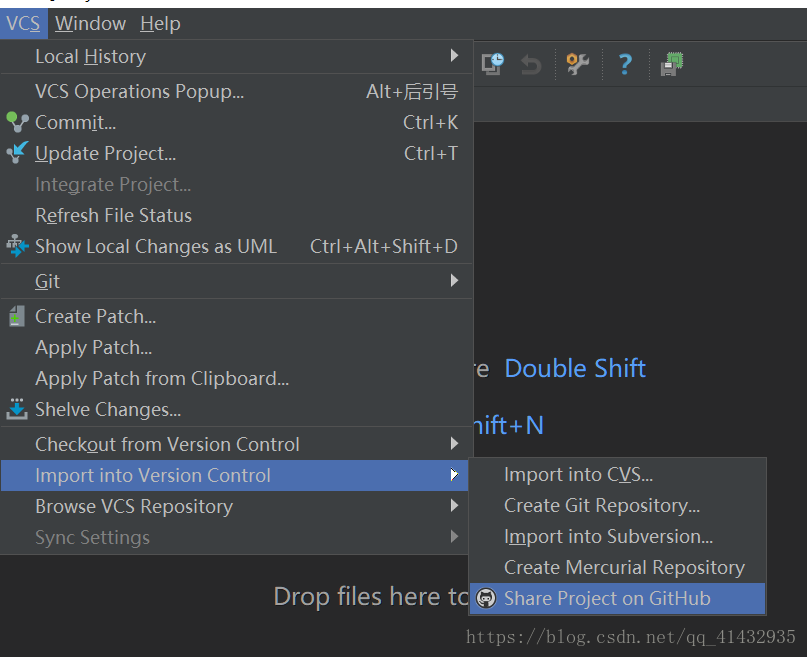The height and width of the screenshot is (657, 807).
Task: Select Create Mercurial Repository
Action: 618,567
